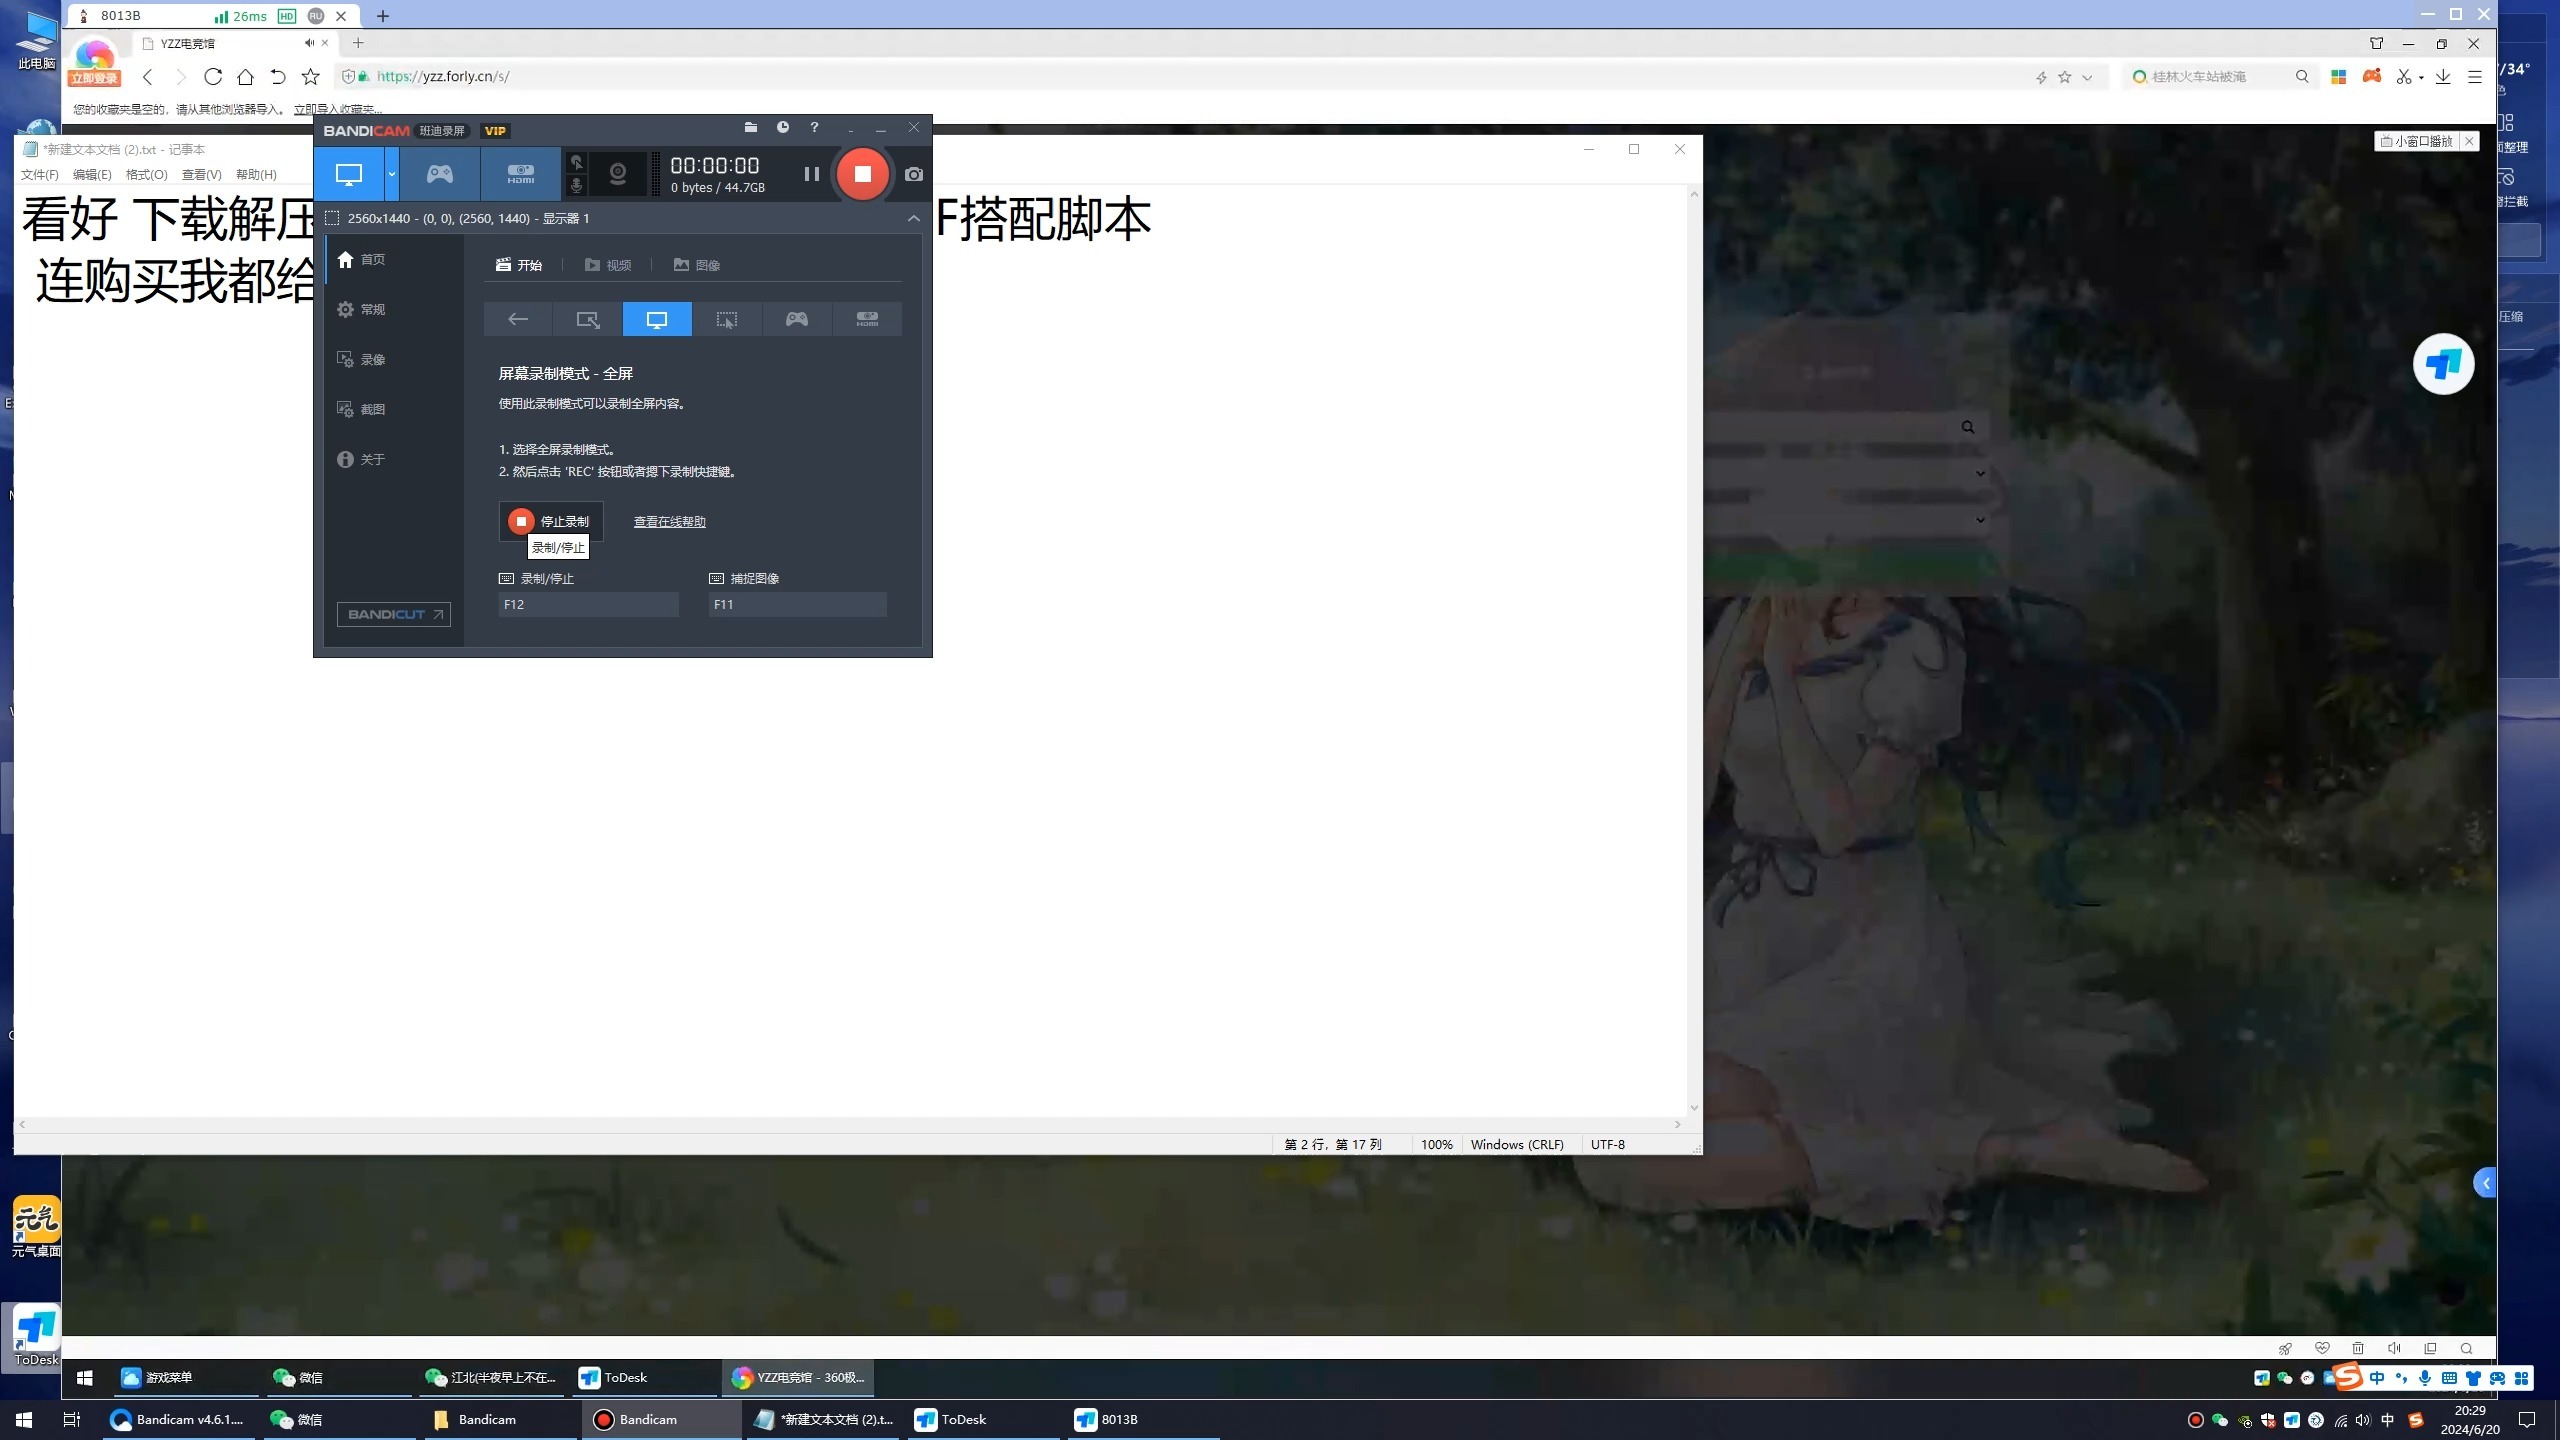Expand address bar dropdown chevron

click(2088, 78)
